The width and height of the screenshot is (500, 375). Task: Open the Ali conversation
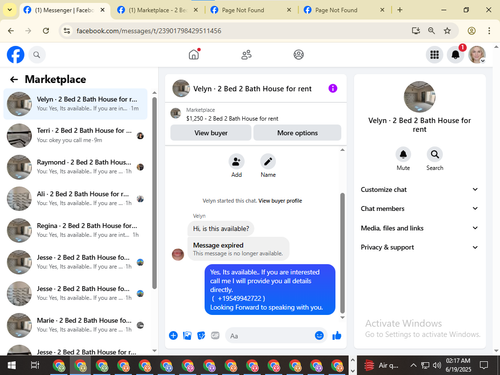pyautogui.click(x=75, y=199)
